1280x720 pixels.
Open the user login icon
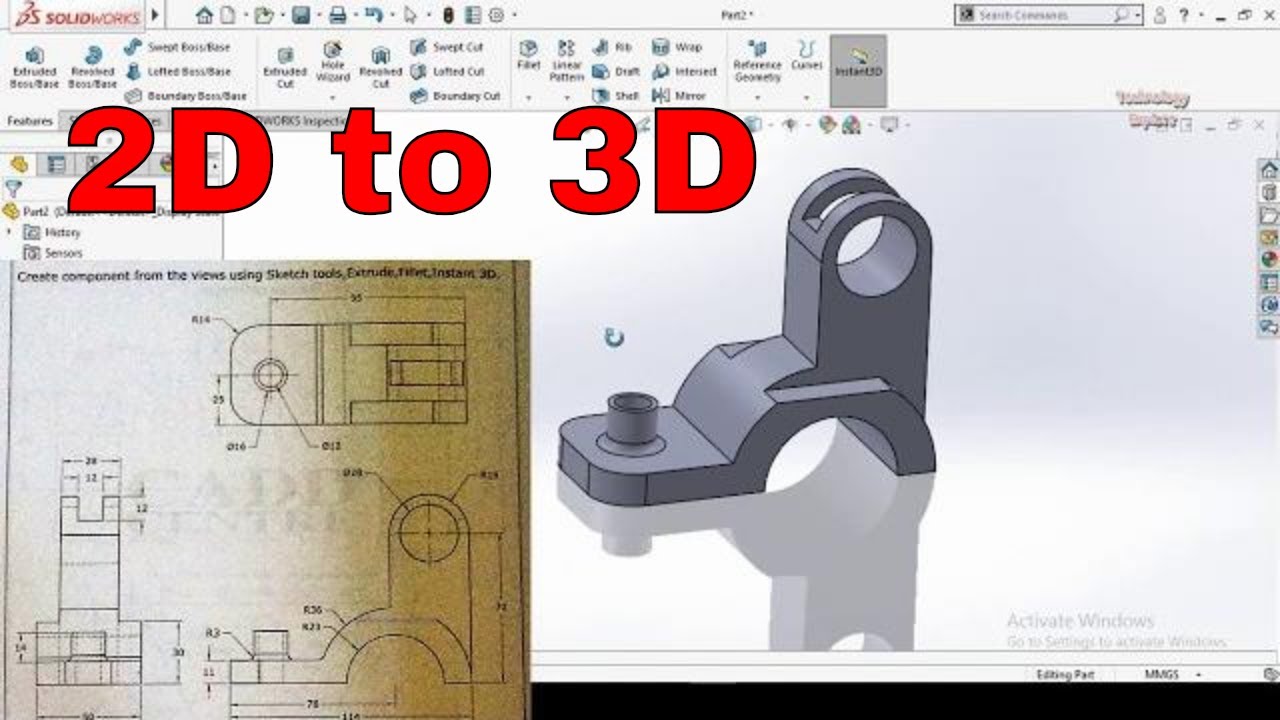pyautogui.click(x=1160, y=15)
